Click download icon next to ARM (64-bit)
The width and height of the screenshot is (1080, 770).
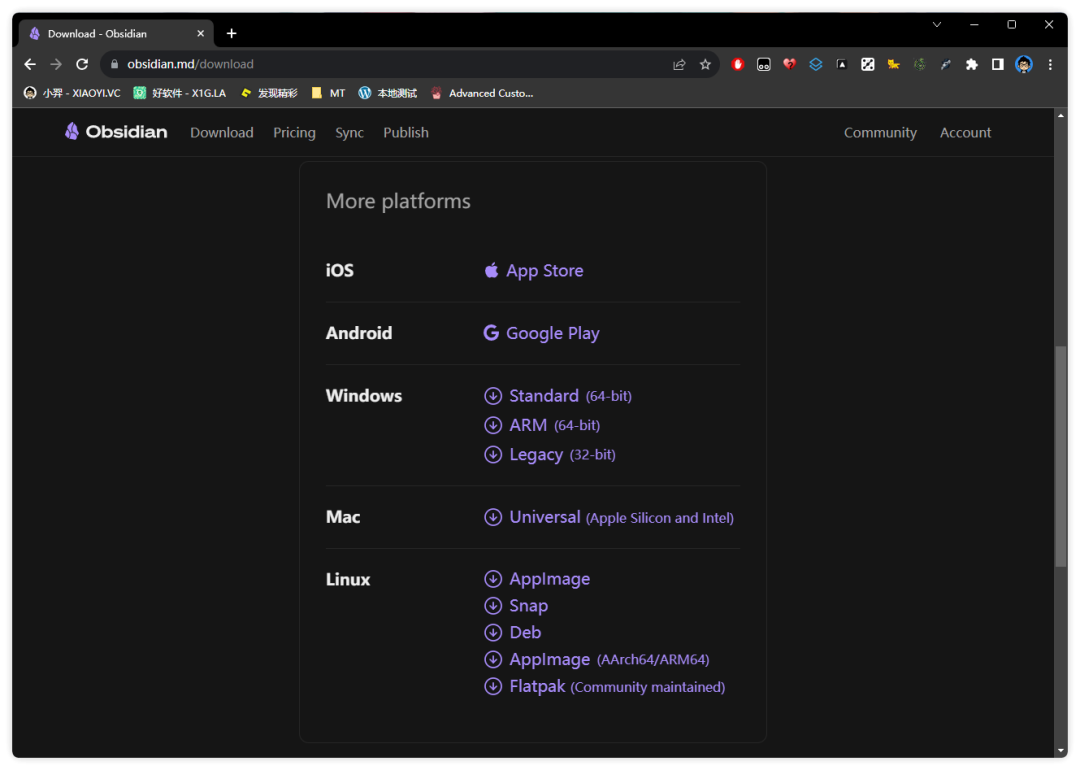click(x=492, y=425)
